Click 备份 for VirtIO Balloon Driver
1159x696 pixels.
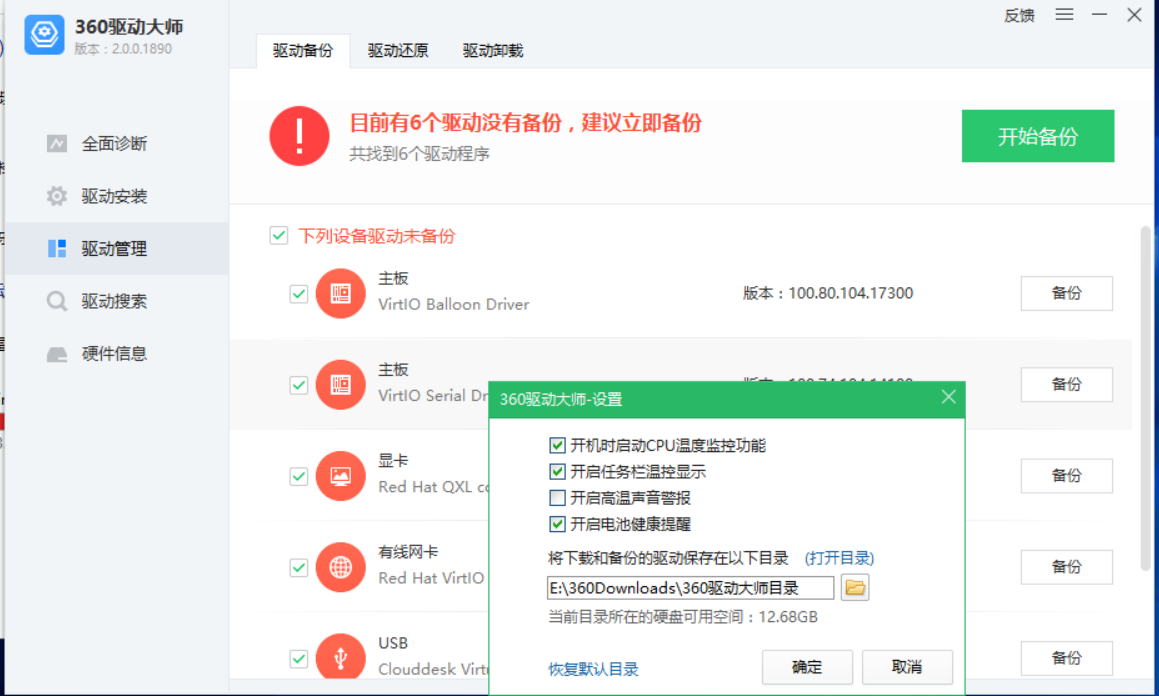pyautogui.click(x=1067, y=293)
